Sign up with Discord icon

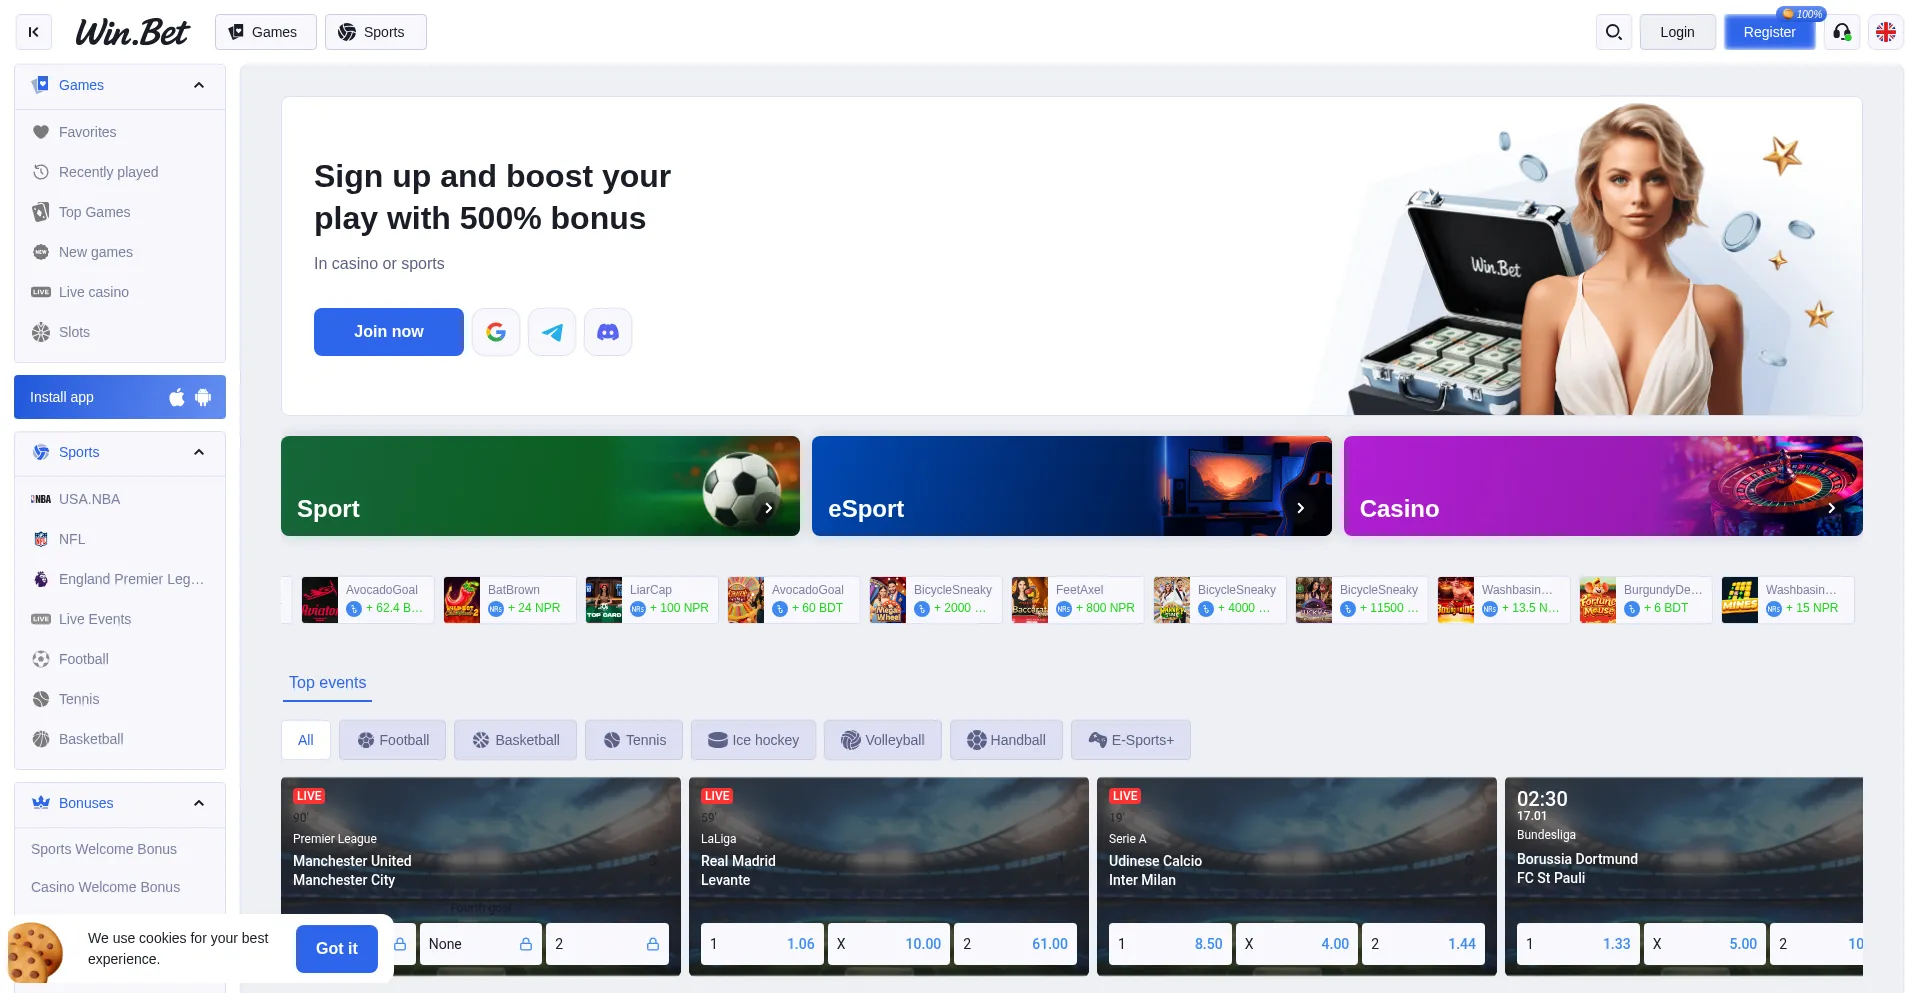pos(608,332)
